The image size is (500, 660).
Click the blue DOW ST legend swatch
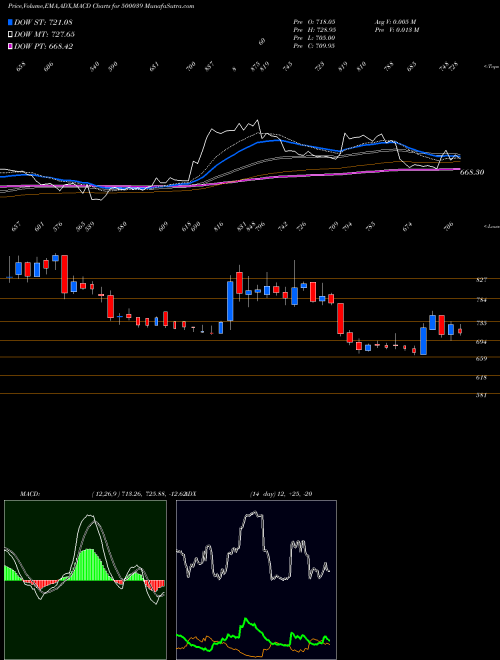point(10,22)
